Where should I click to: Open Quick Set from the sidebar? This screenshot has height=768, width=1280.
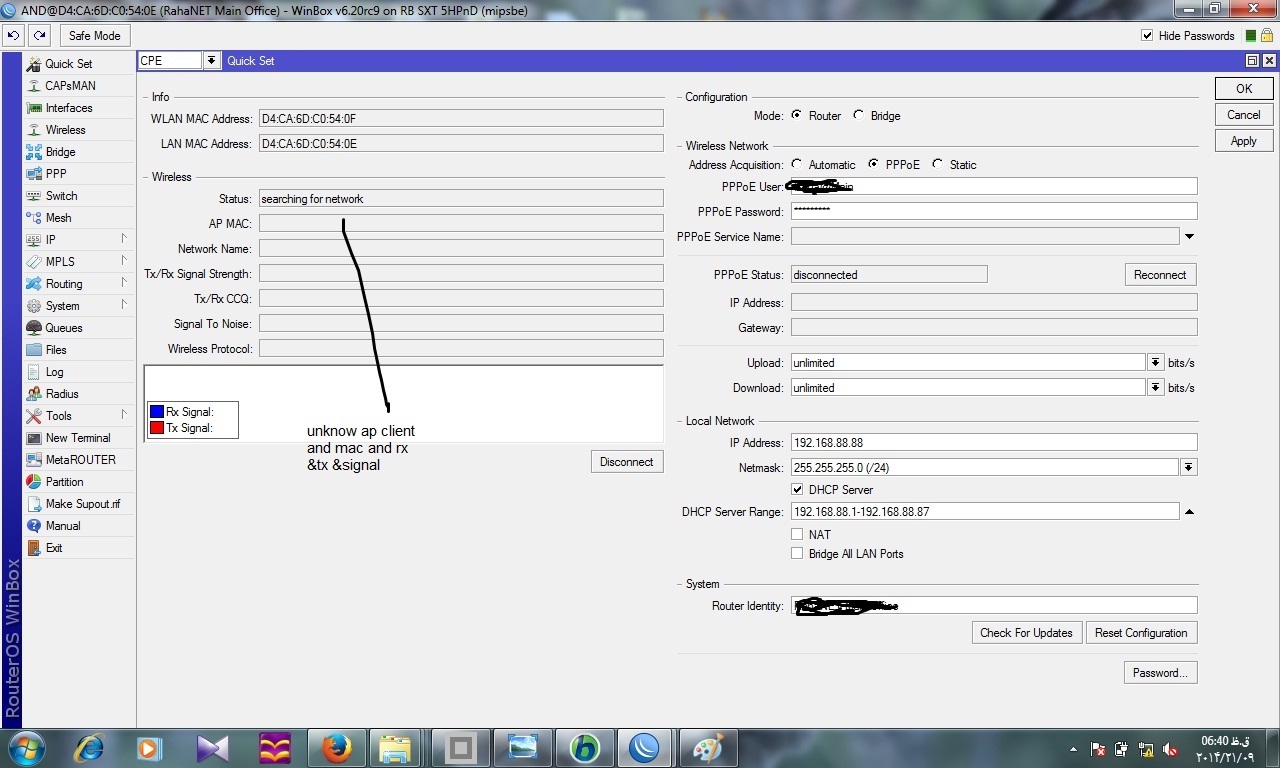coord(68,64)
